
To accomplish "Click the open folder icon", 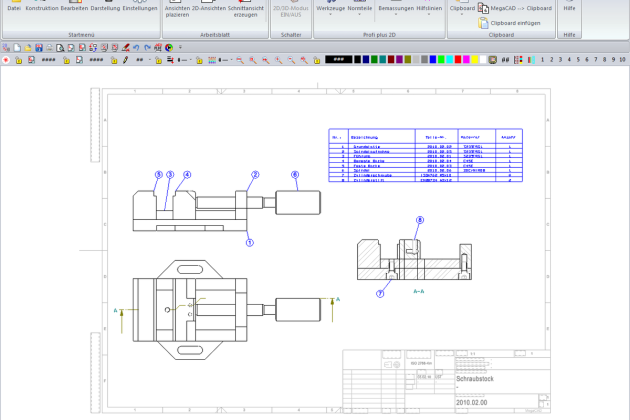I will (28, 47).
